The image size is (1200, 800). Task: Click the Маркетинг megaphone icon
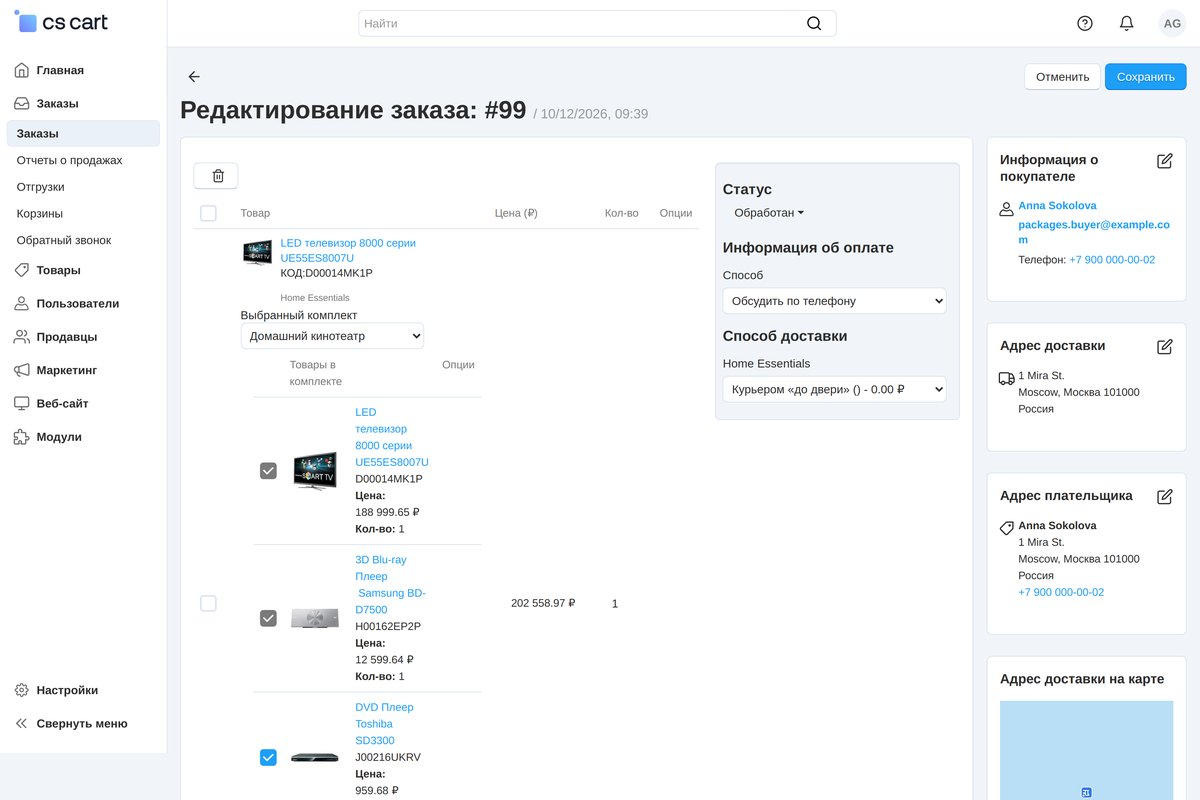tap(22, 370)
